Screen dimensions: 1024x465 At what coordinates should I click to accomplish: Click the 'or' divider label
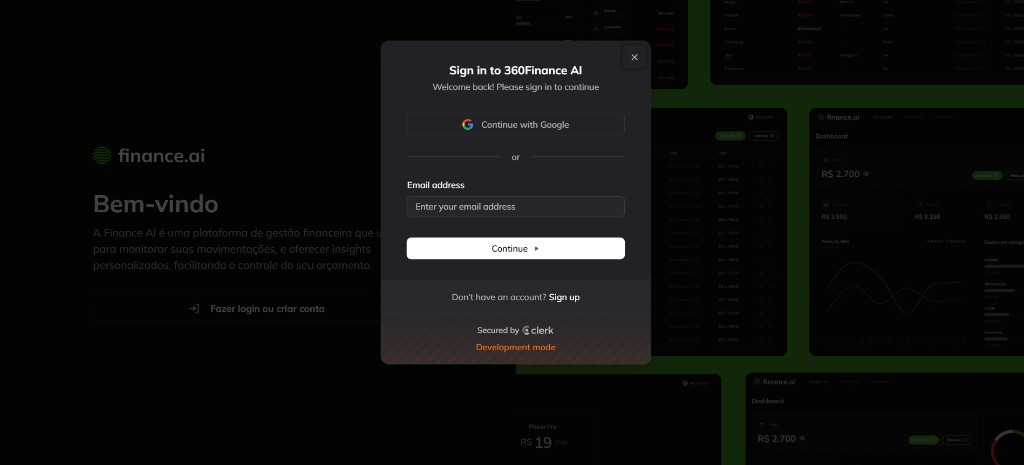pos(515,157)
